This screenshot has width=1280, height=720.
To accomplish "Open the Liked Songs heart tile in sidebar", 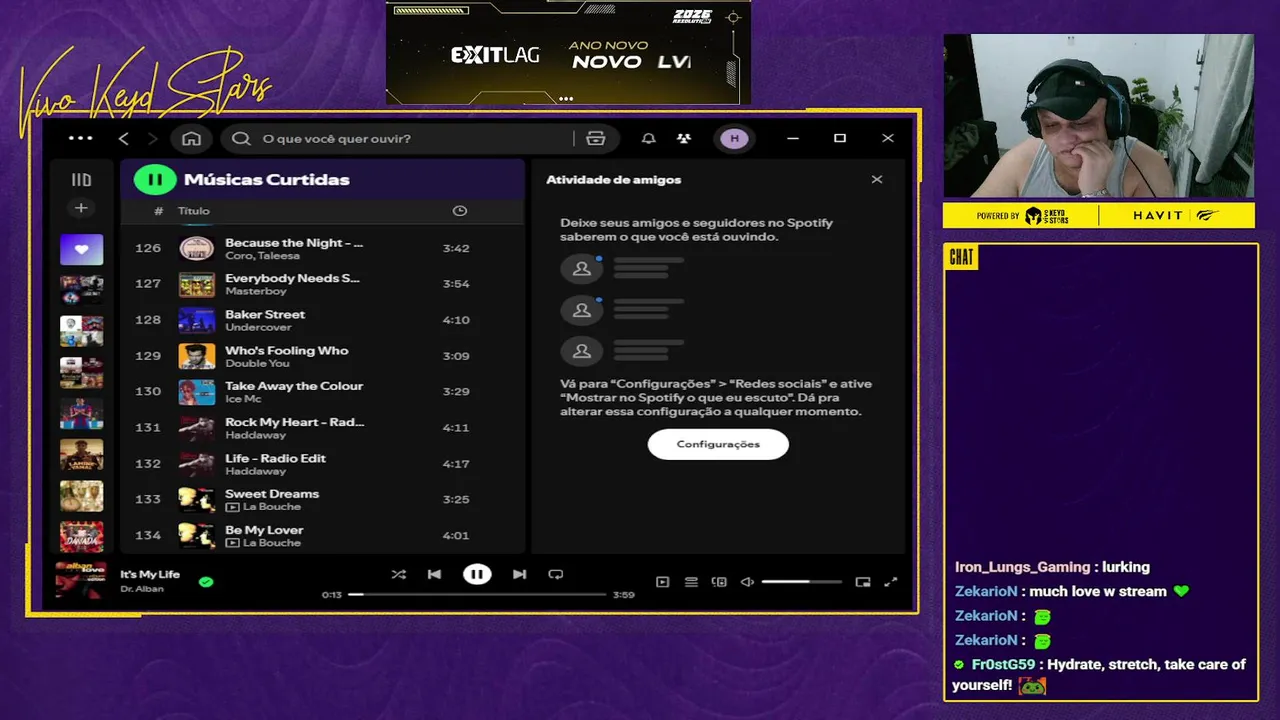I will [x=81, y=249].
